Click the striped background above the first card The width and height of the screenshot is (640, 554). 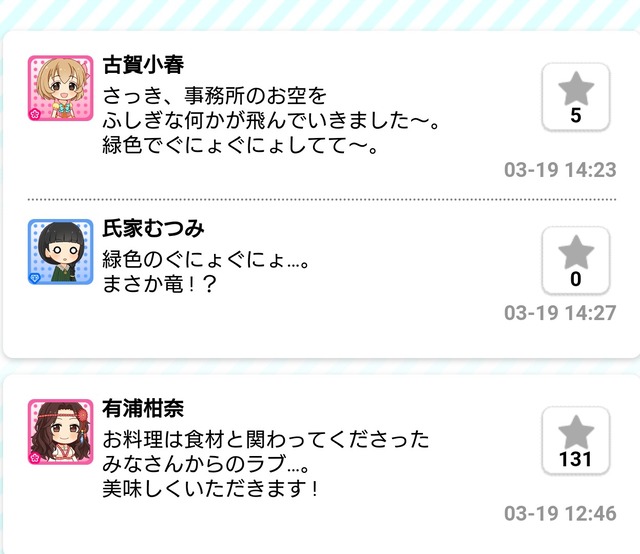coord(320,15)
